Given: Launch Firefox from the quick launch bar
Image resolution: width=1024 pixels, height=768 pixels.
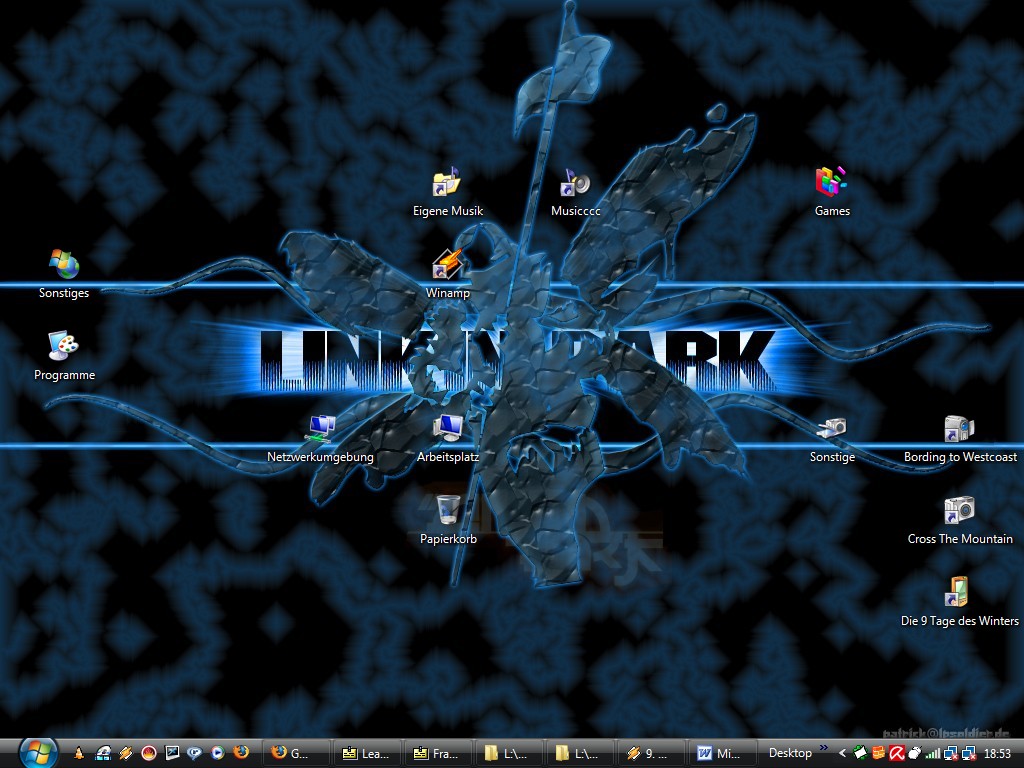Looking at the screenshot, I should [x=241, y=752].
